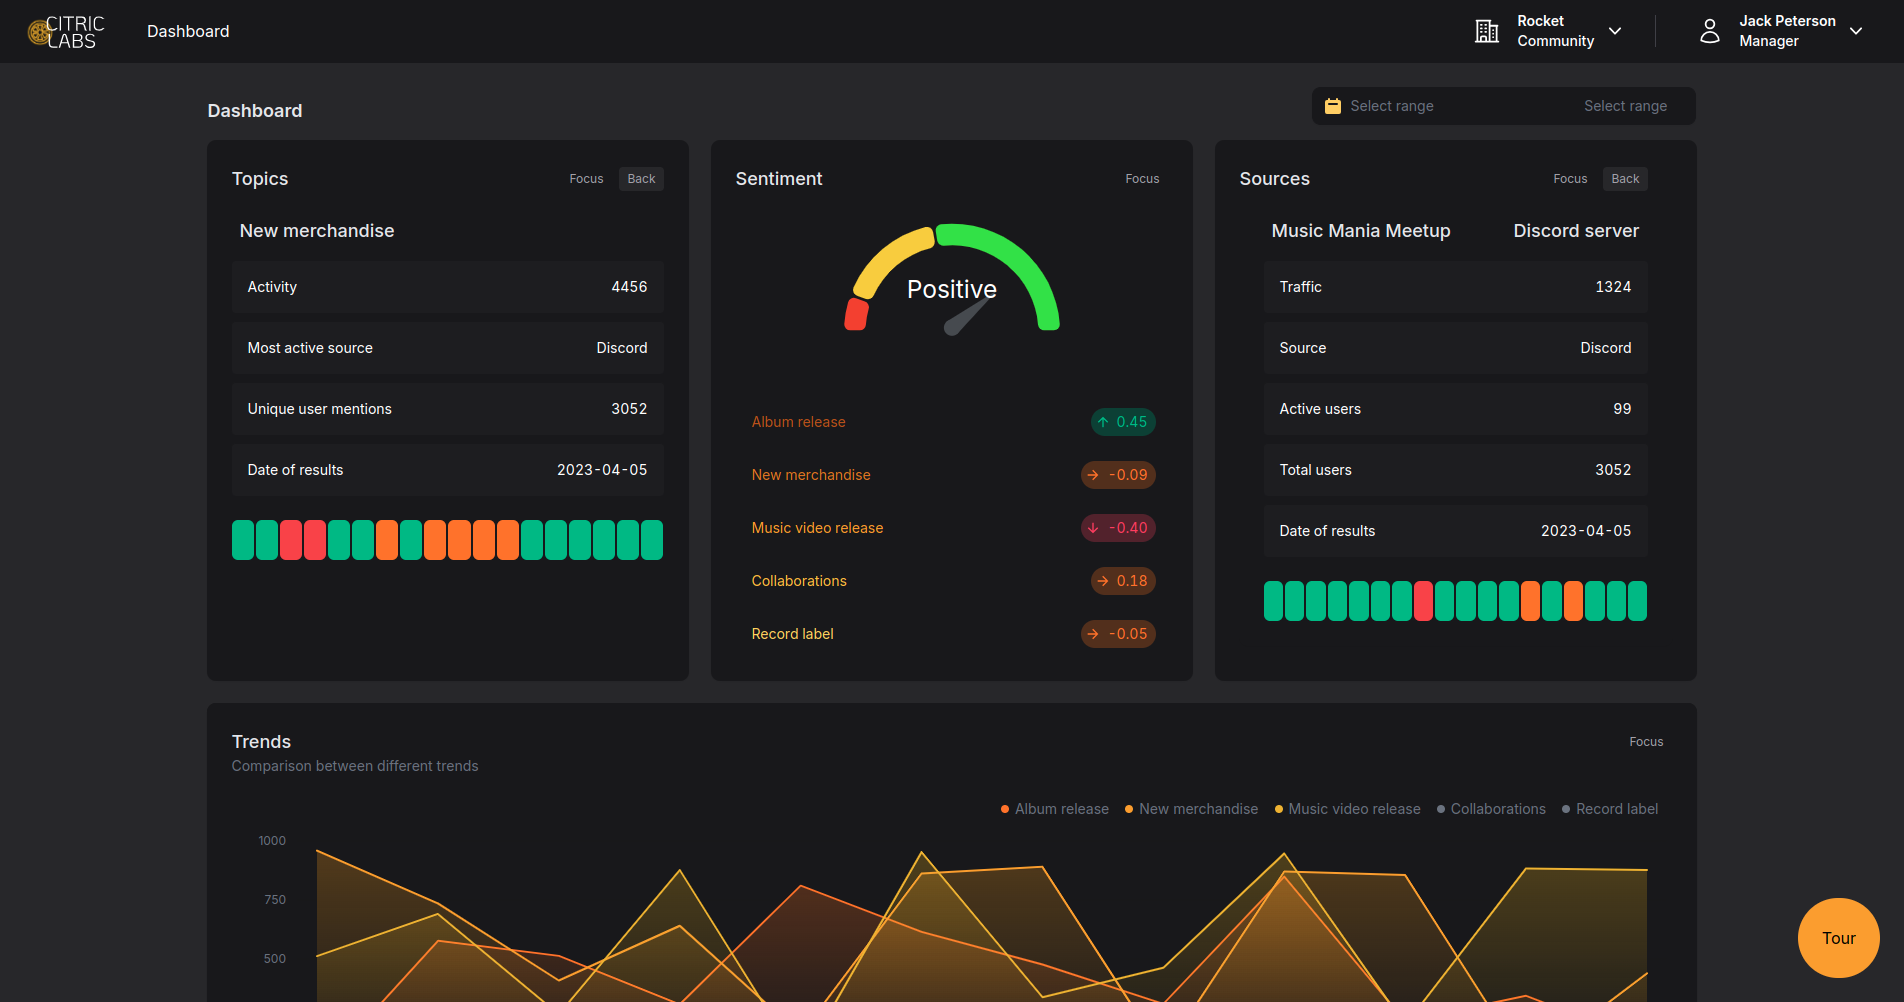Open the end date Select range field

point(1625,106)
